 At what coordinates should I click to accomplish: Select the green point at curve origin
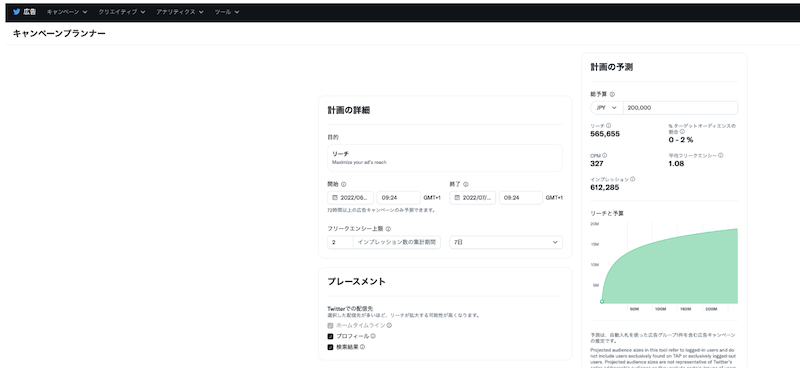coord(602,302)
